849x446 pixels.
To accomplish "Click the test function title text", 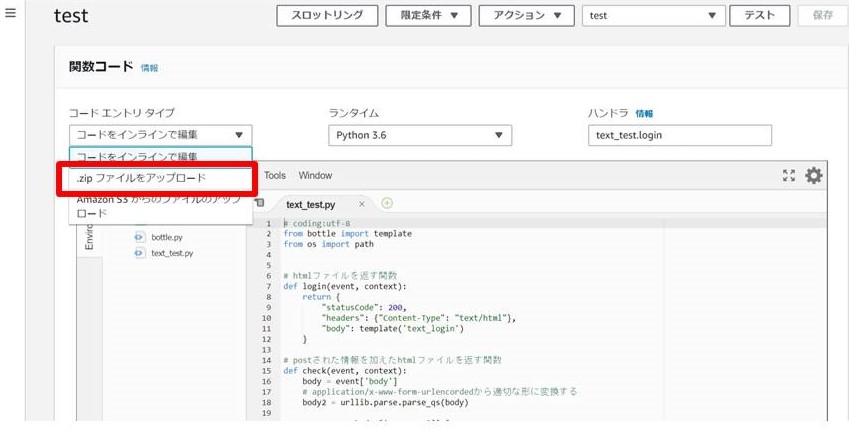I will click(71, 16).
